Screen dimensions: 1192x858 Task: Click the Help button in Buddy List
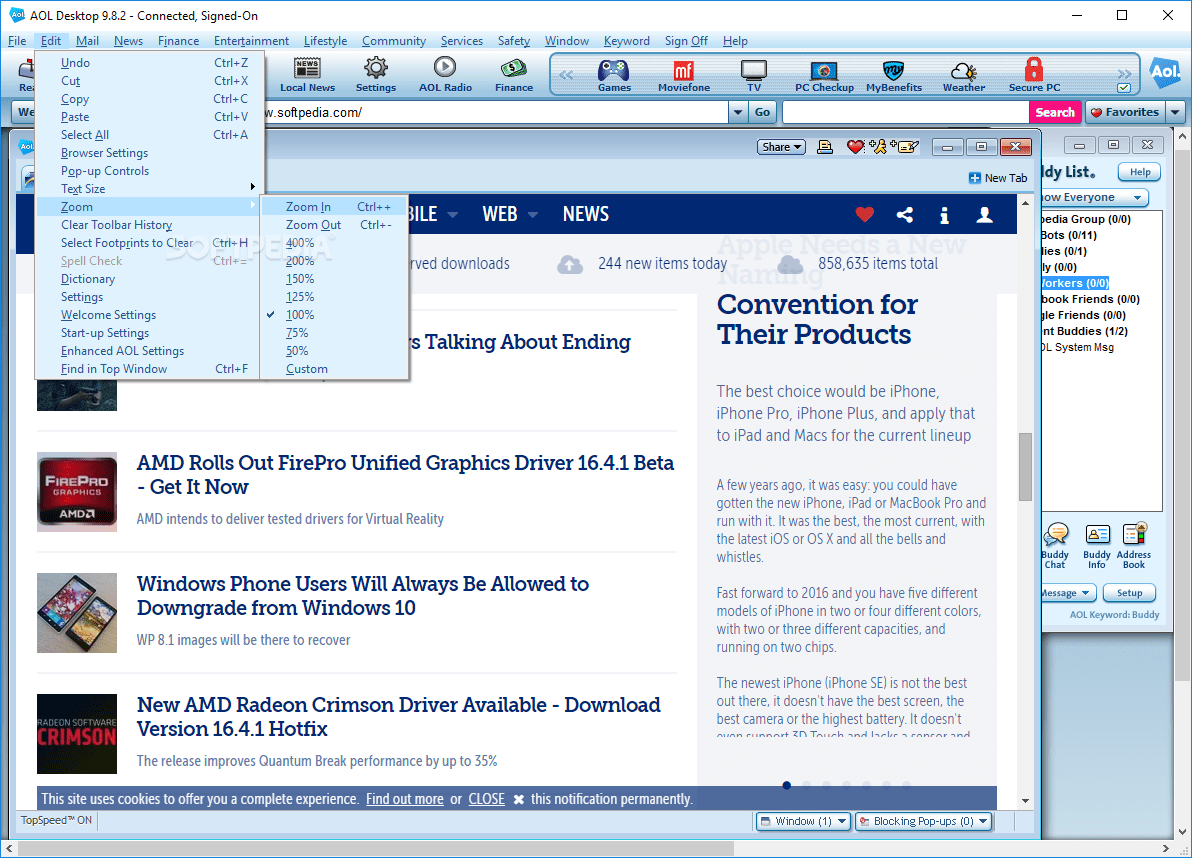point(1140,172)
